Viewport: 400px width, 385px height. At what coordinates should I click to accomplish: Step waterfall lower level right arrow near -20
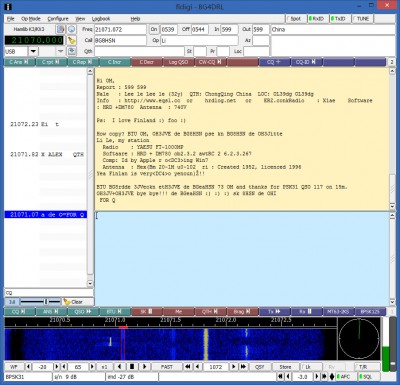[x=57, y=367]
